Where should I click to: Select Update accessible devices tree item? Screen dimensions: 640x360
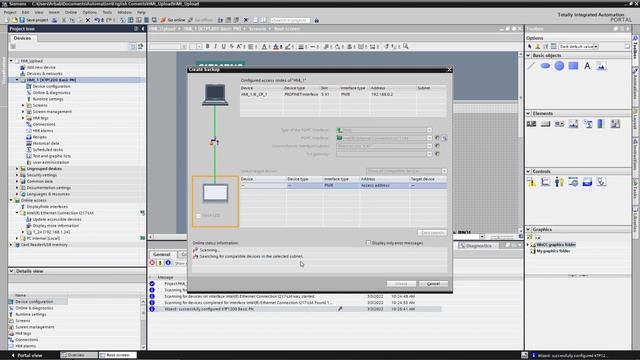[x=57, y=220]
